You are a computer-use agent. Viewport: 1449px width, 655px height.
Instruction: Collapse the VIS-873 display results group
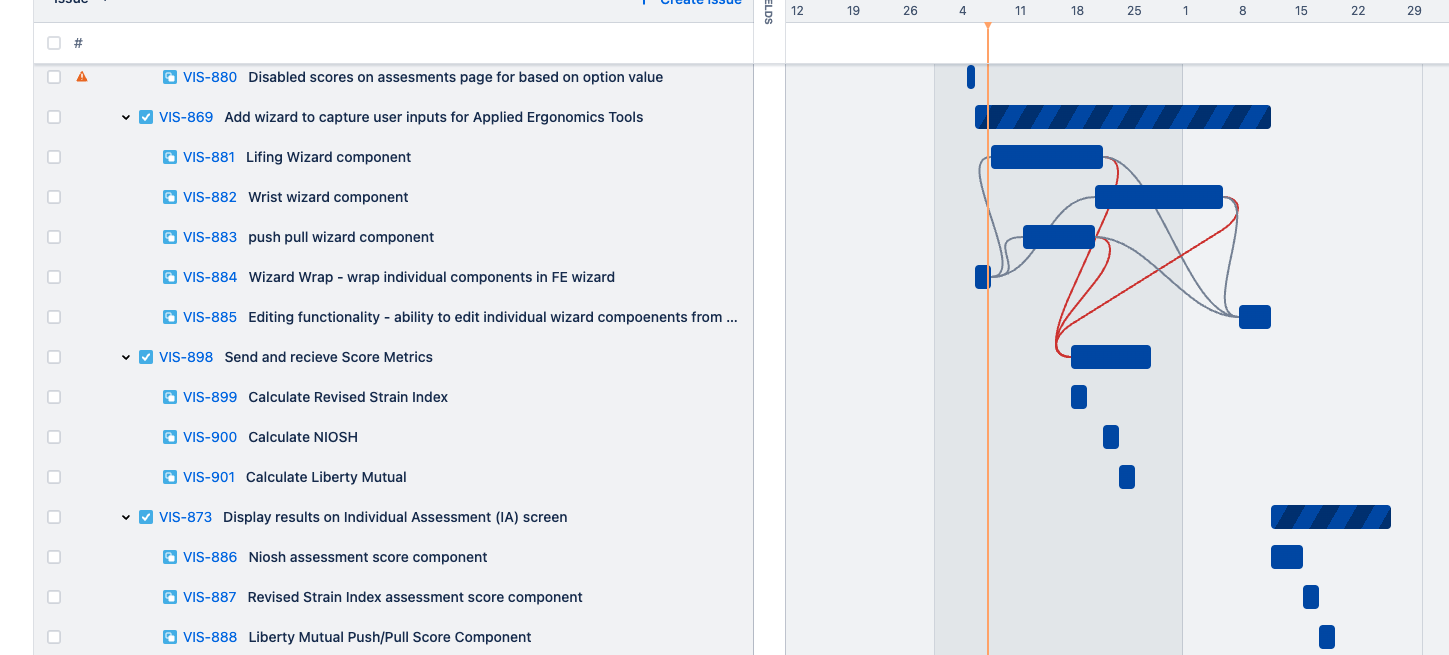(126, 517)
